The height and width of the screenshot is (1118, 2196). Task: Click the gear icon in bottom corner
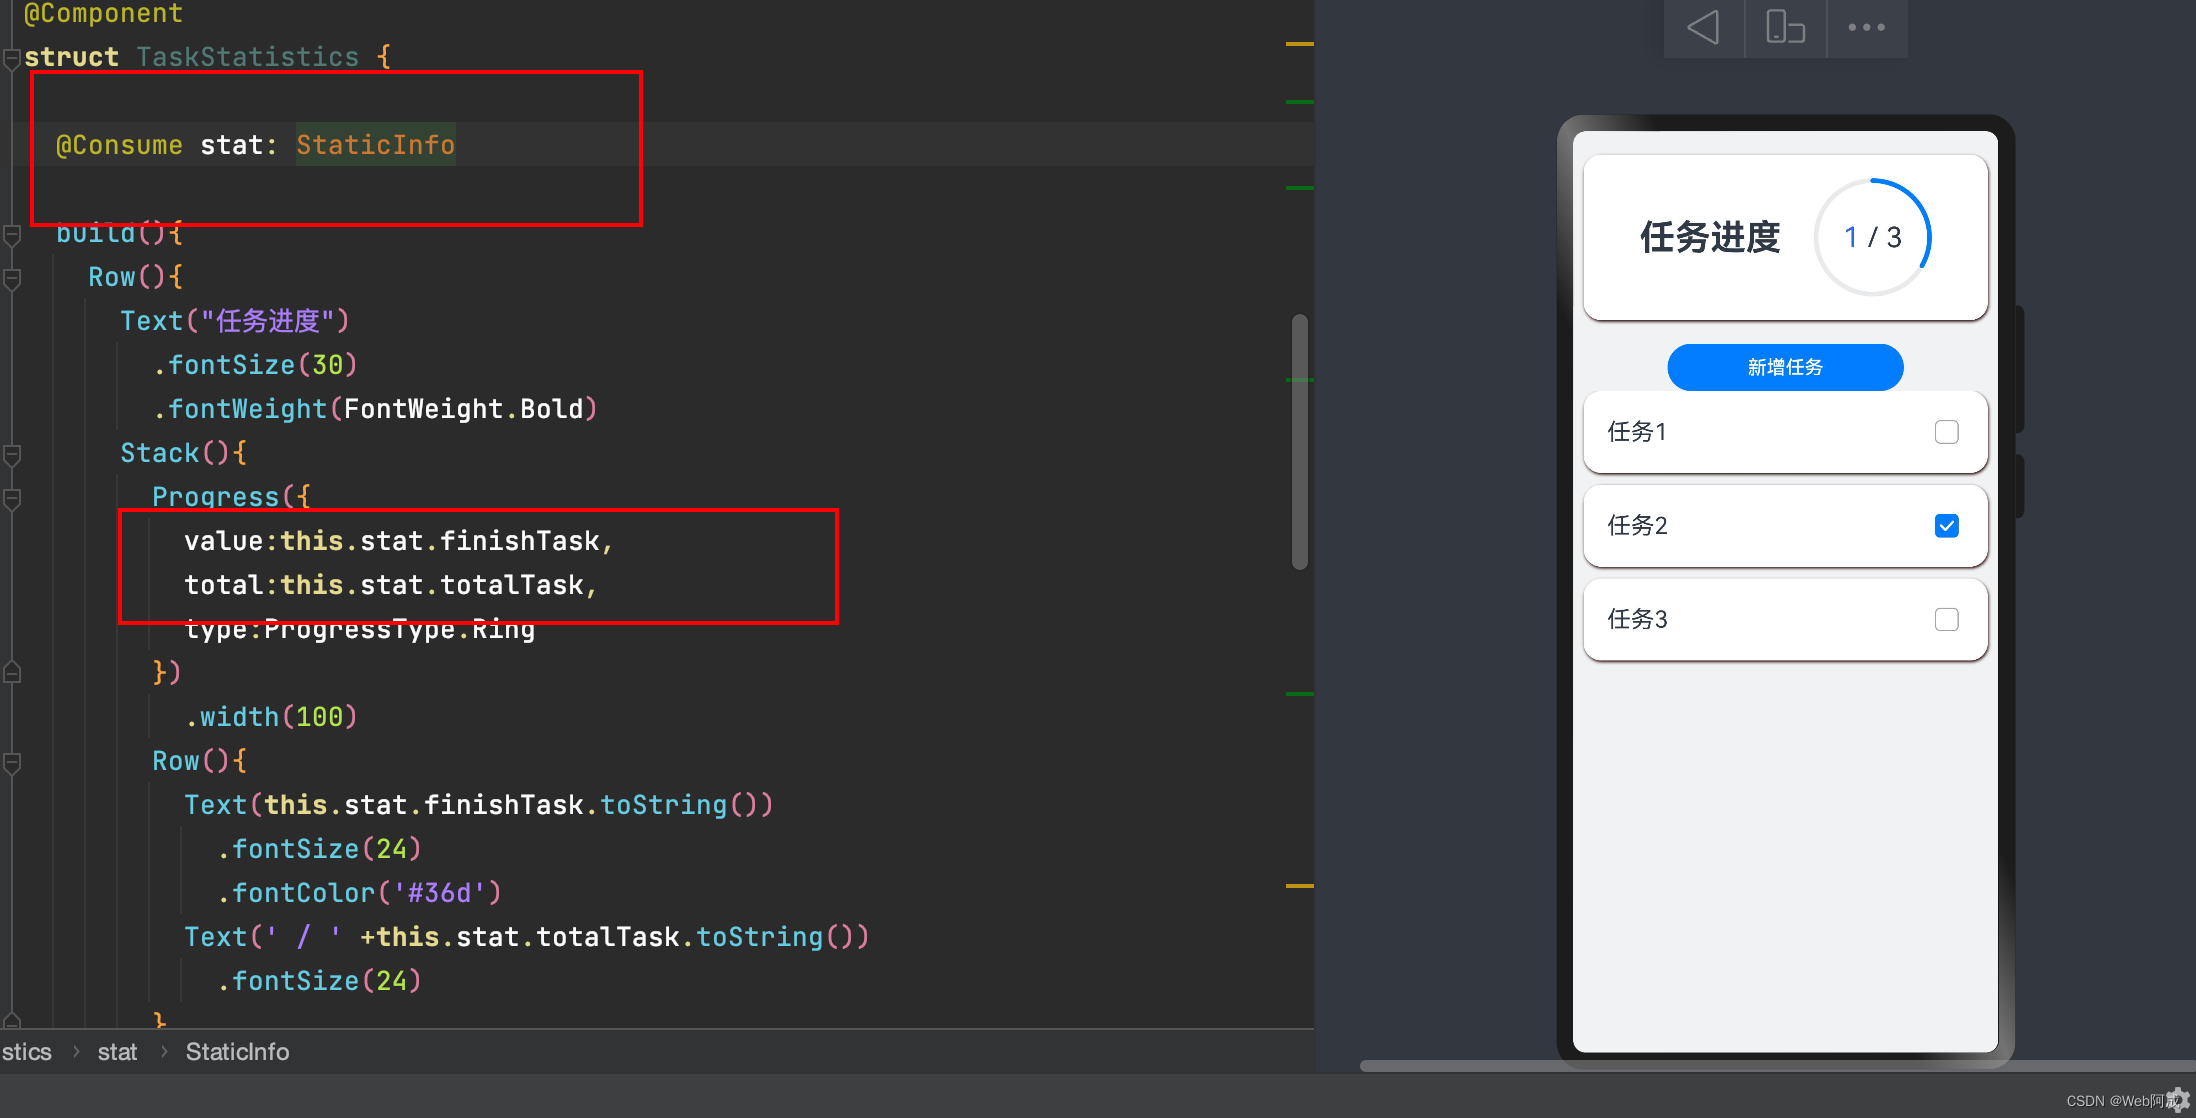2178,1100
